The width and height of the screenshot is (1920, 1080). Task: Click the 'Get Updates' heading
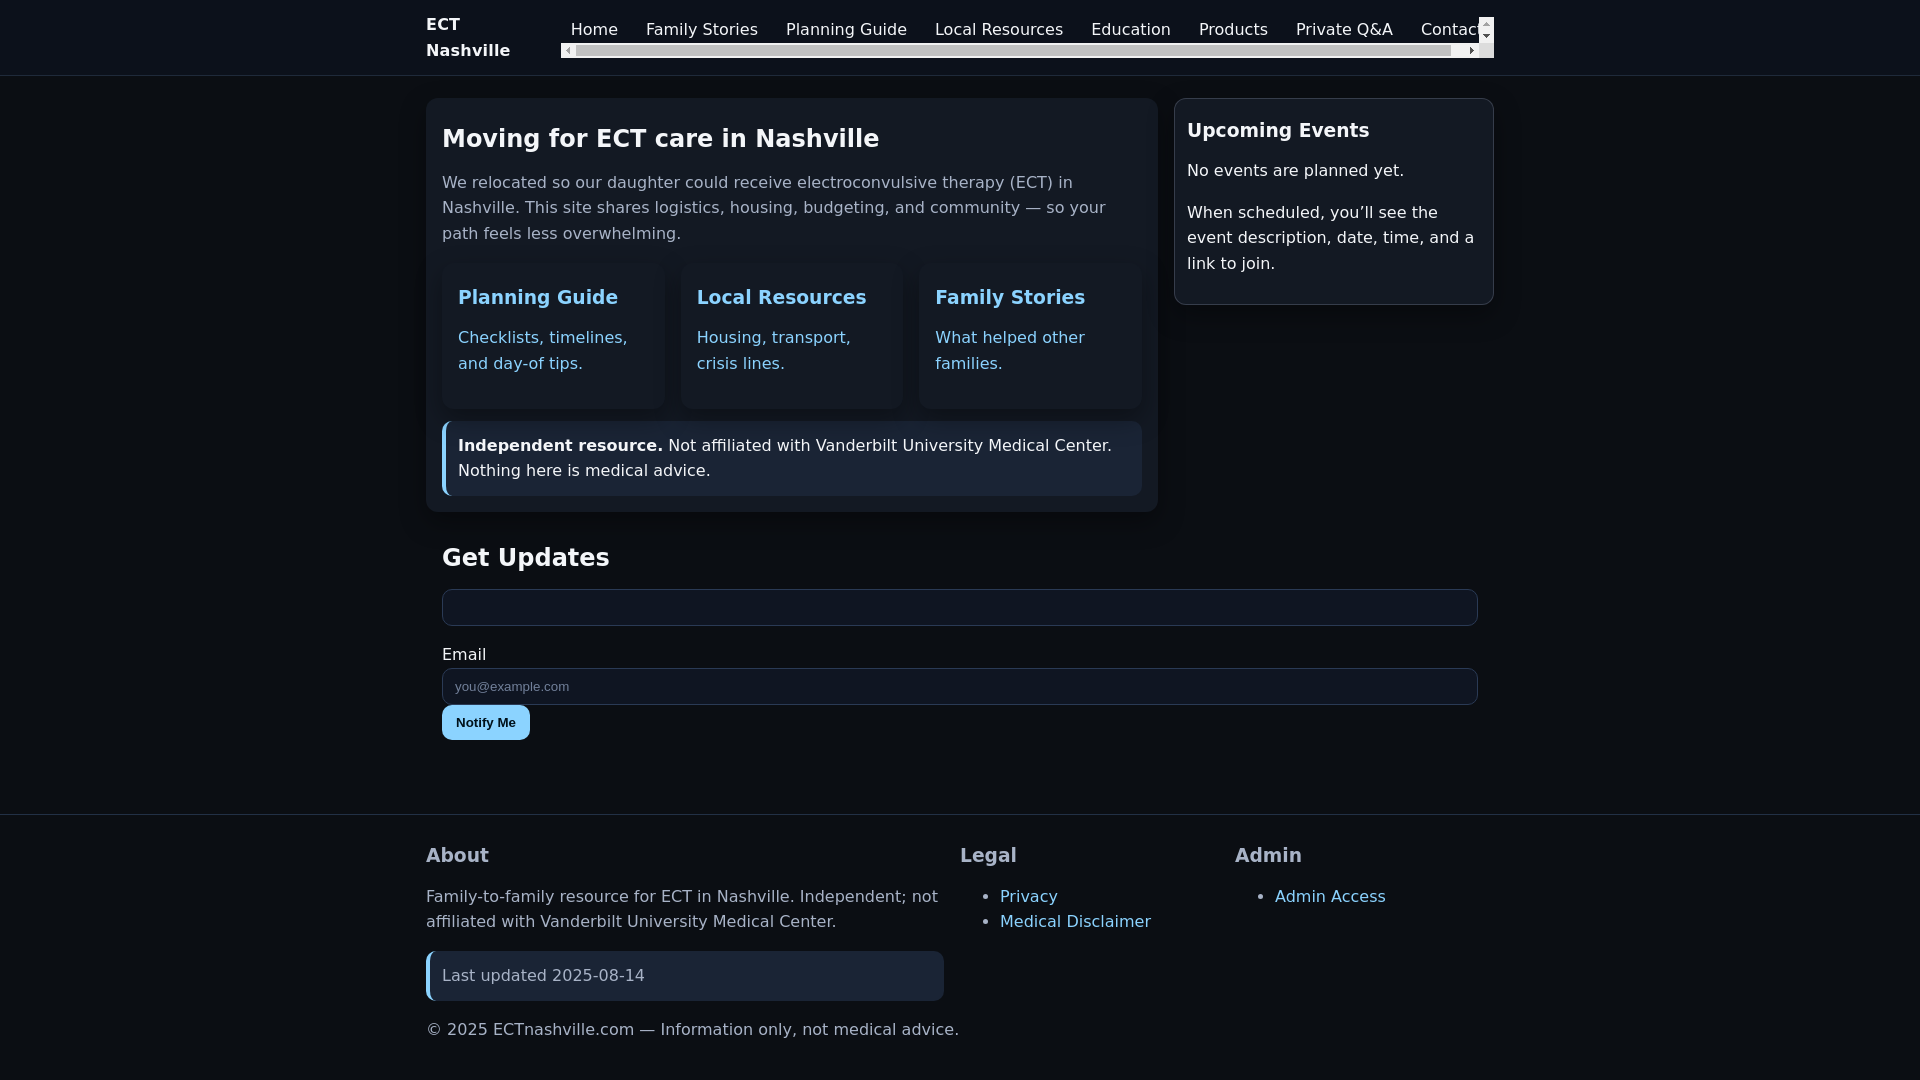[525, 558]
